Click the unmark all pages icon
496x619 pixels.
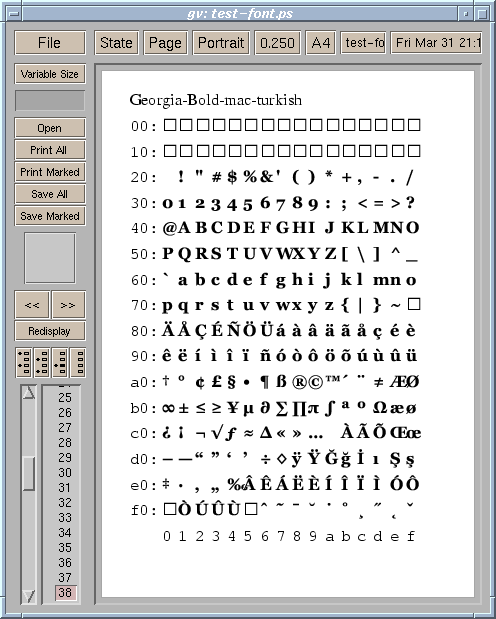pyautogui.click(x=78, y=362)
